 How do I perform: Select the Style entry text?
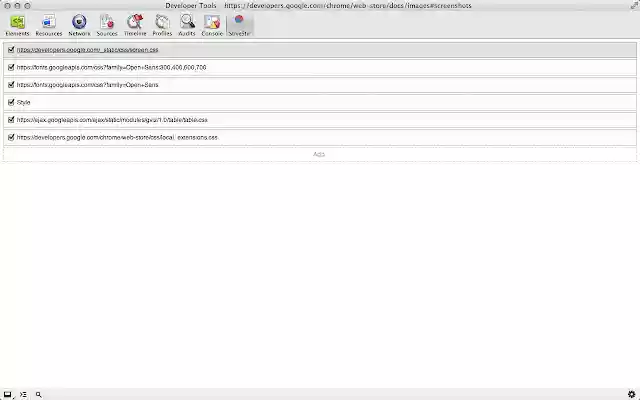click(23, 102)
